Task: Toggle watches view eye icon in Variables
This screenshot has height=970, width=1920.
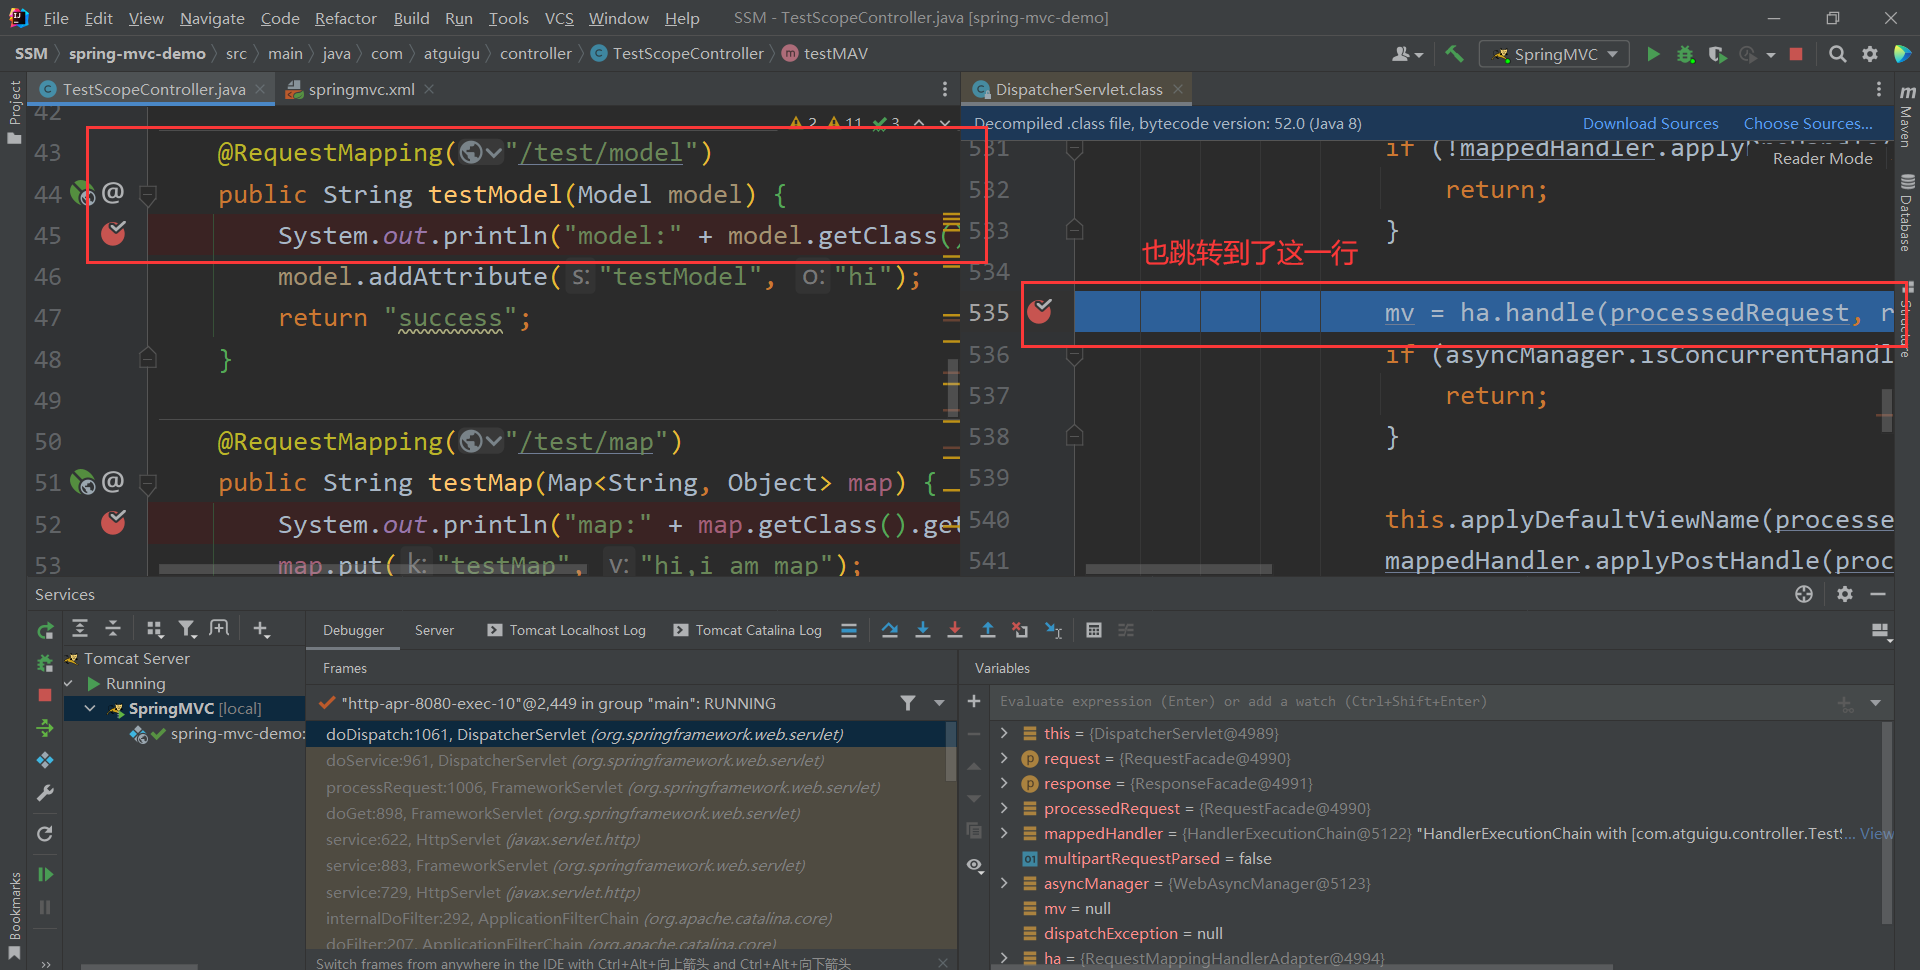Action: point(974,864)
